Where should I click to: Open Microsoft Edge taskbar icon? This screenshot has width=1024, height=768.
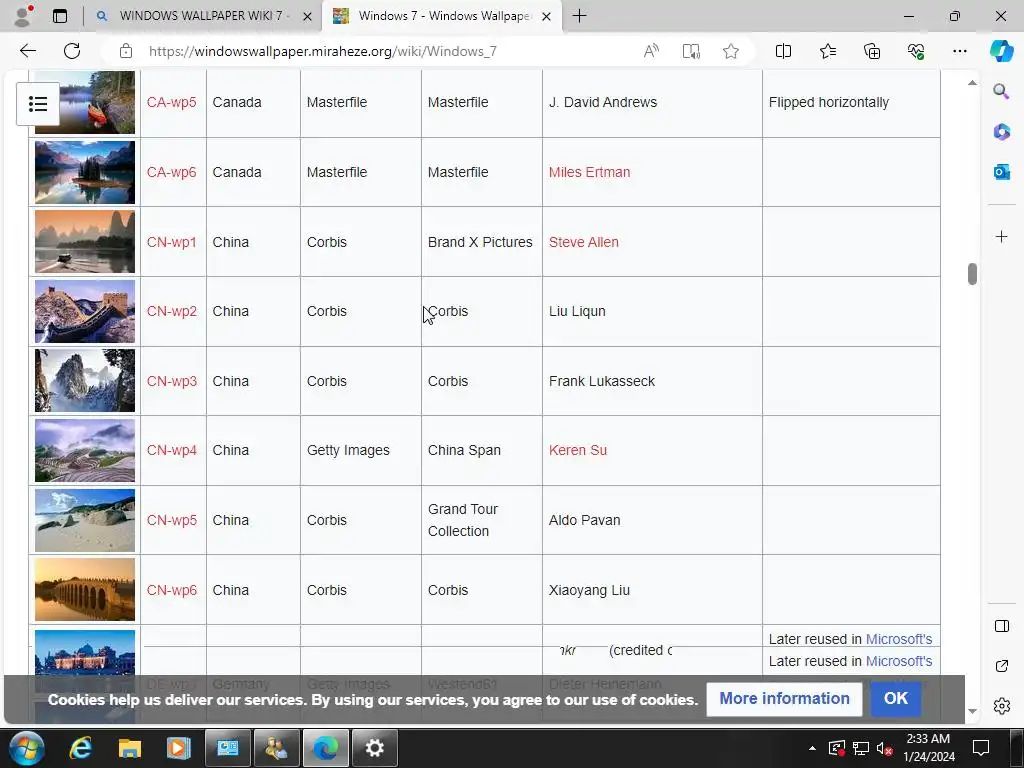[x=325, y=748]
